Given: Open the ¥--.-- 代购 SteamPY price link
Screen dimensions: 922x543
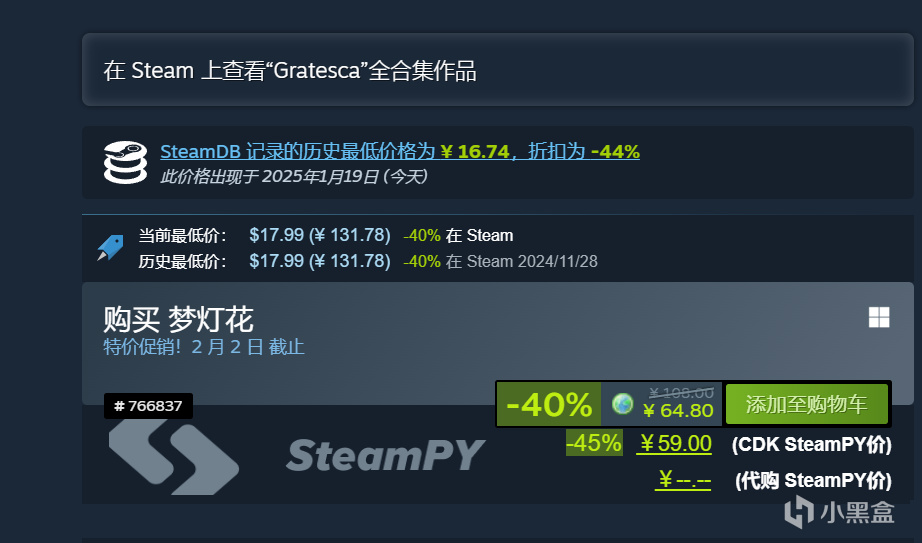Looking at the screenshot, I should [683, 479].
